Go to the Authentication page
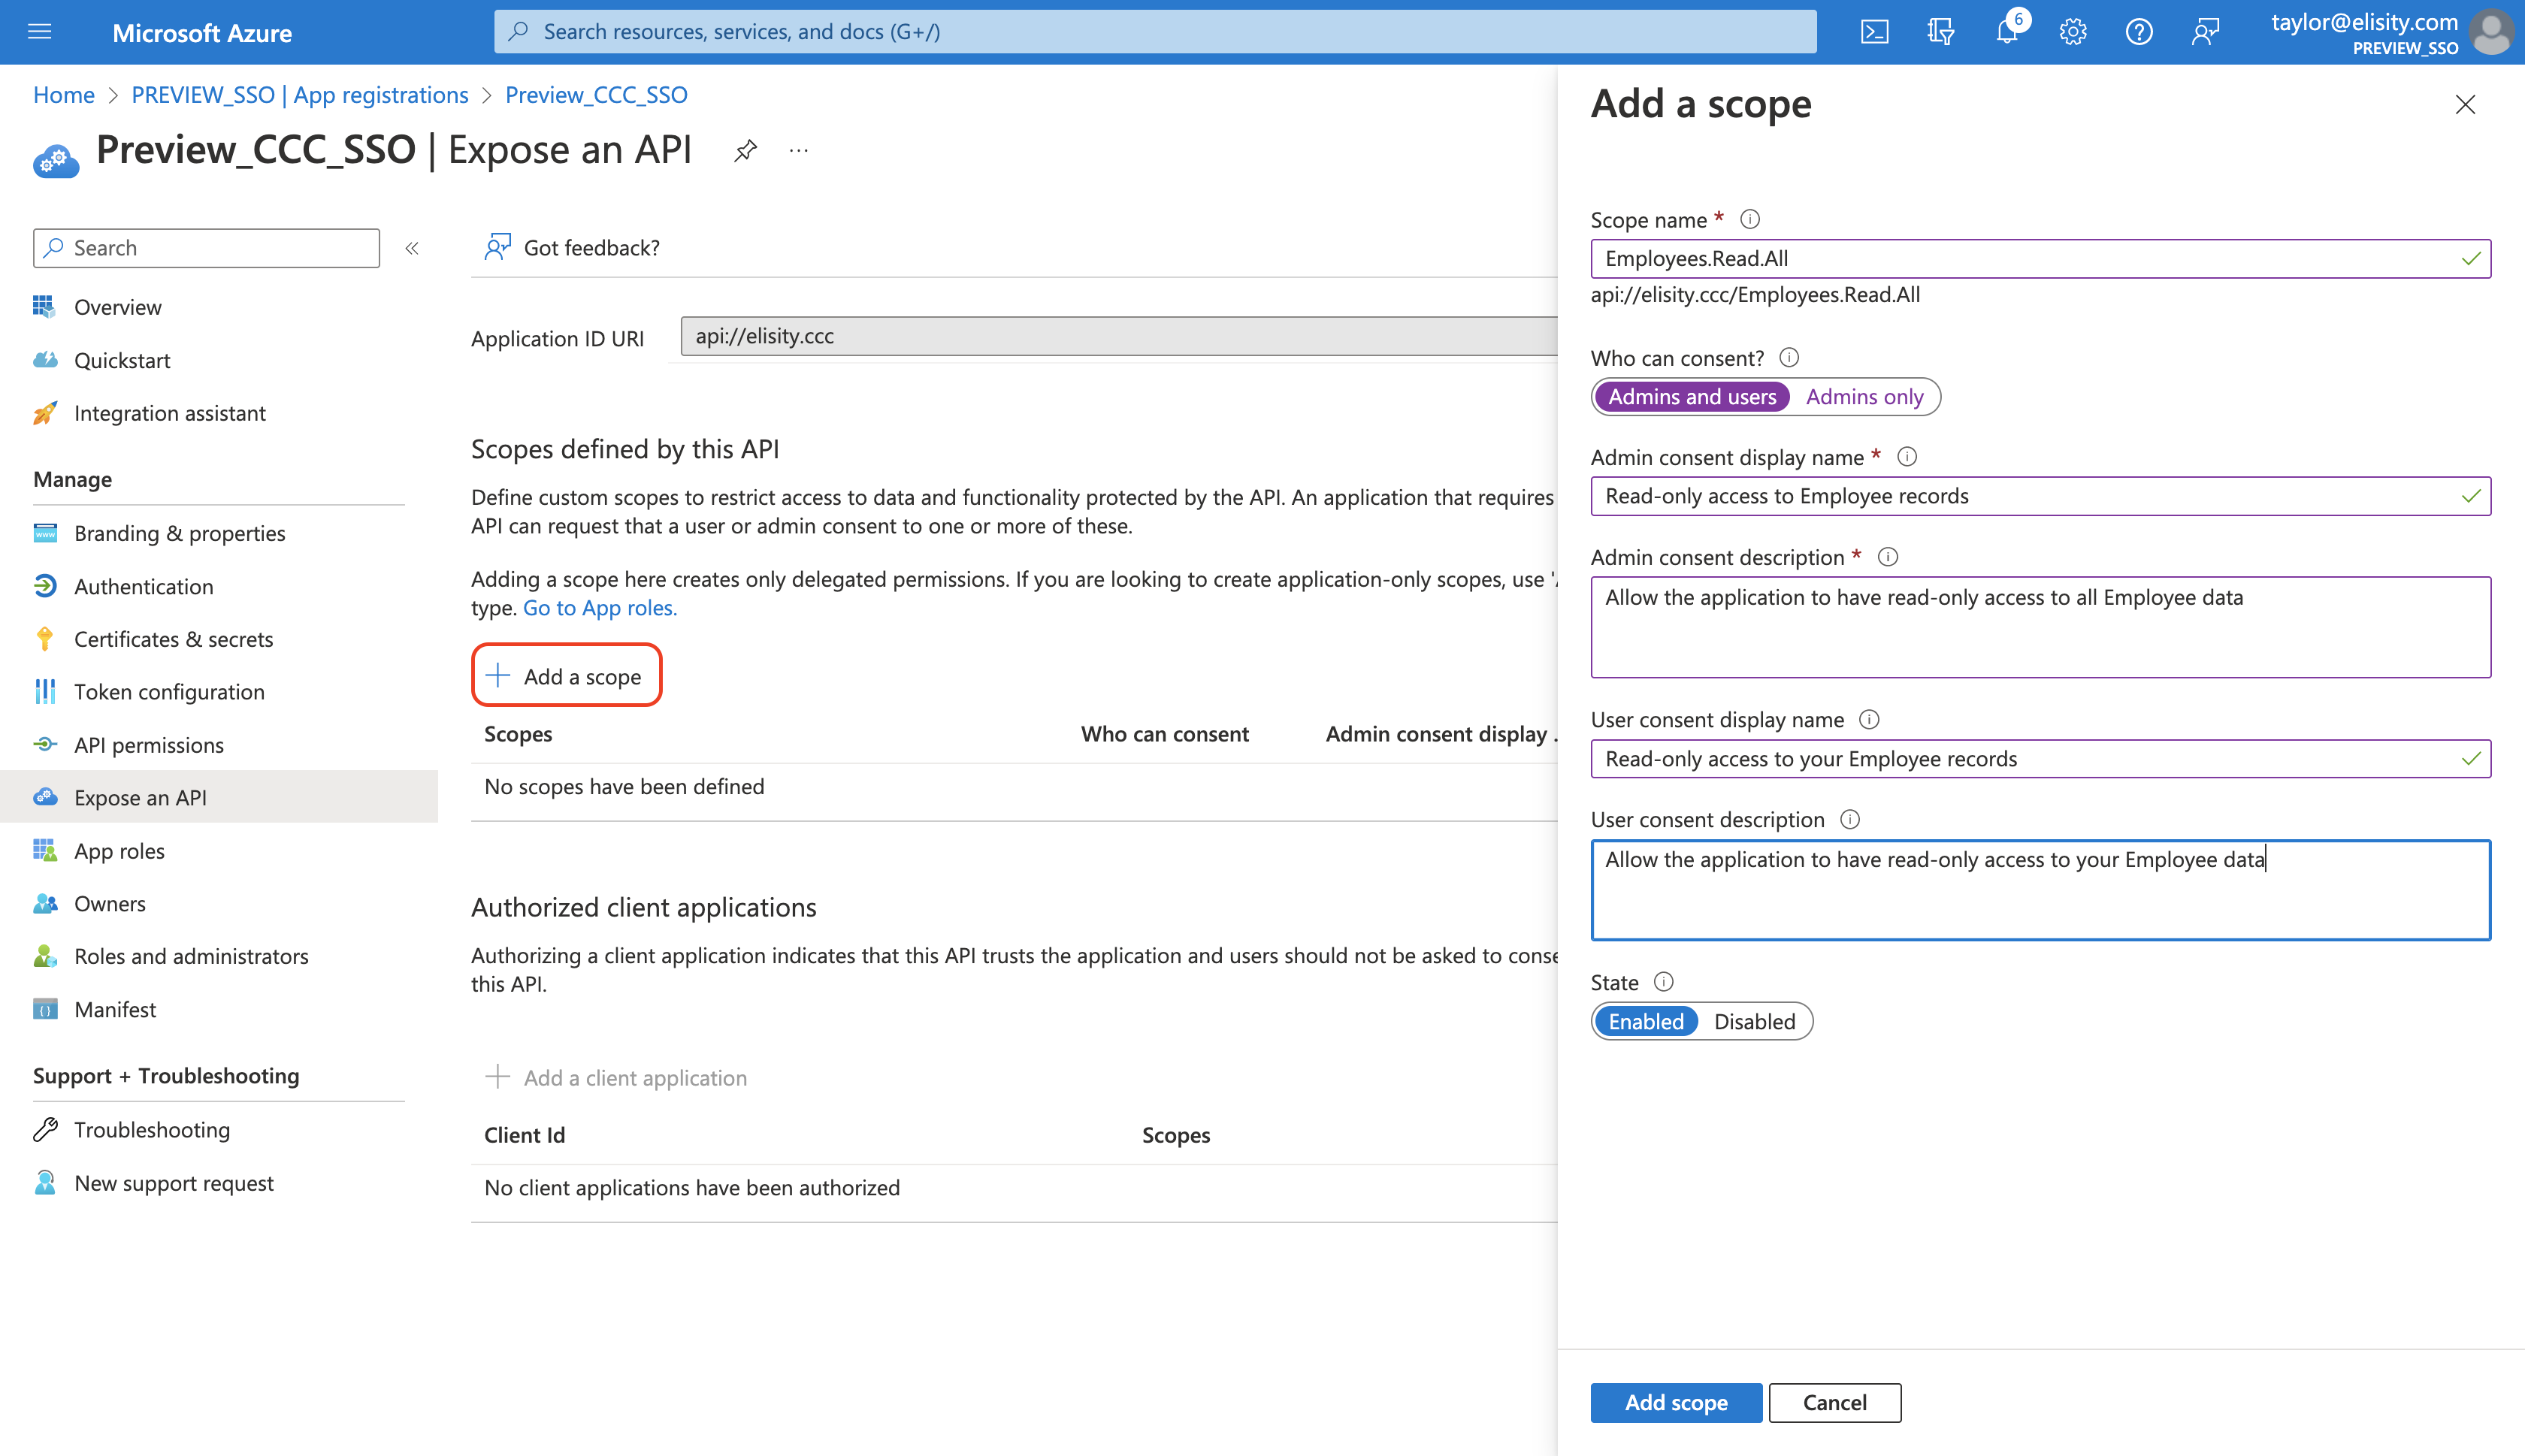Image resolution: width=2525 pixels, height=1456 pixels. click(x=144, y=586)
